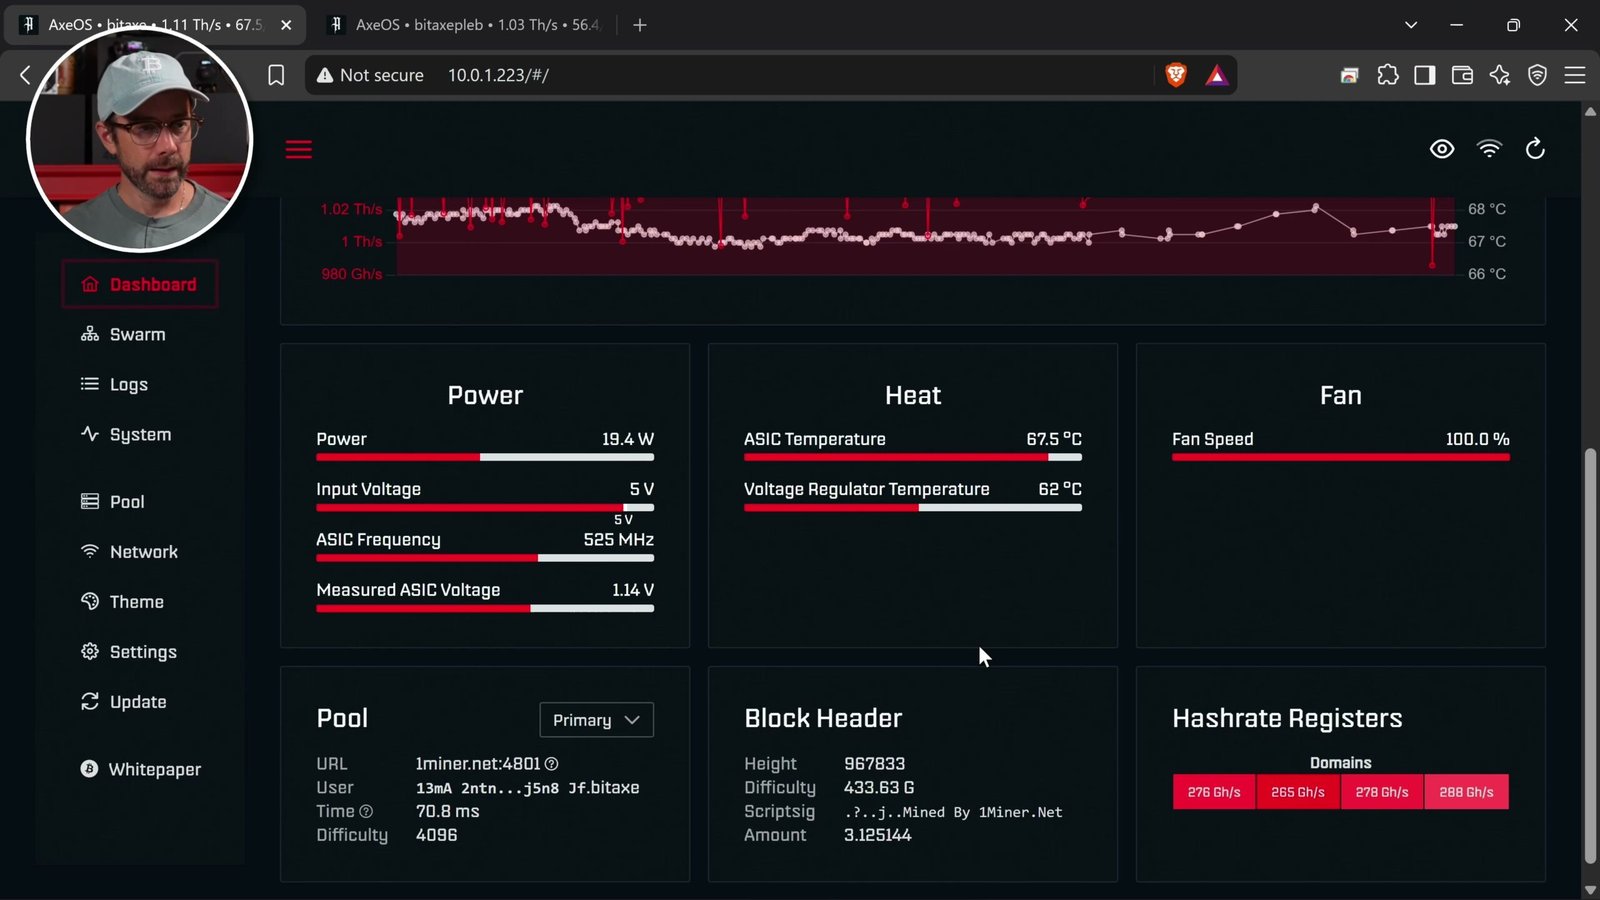Screen dimensions: 1600x900
Task: Toggle the eye privacy icon
Action: coord(1441,149)
